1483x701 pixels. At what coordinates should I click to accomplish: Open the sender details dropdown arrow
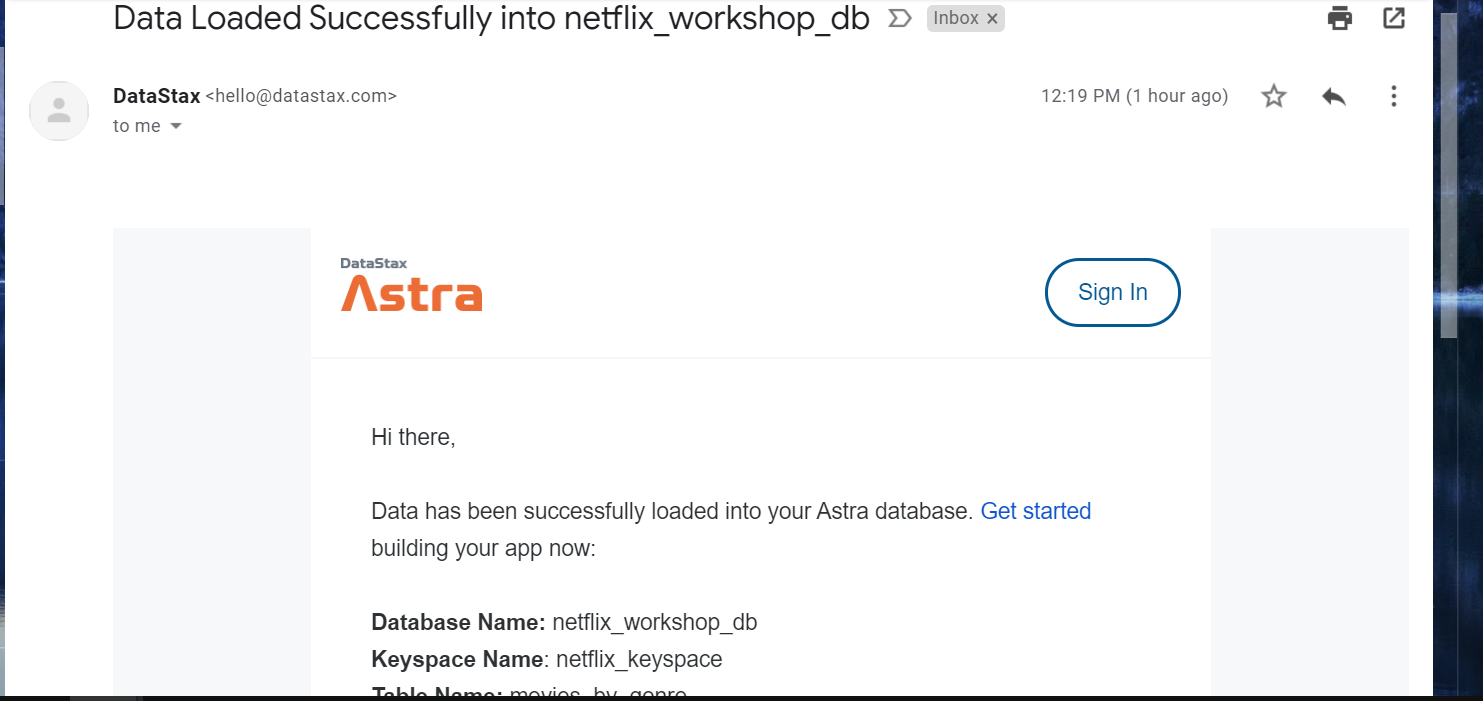tap(175, 125)
